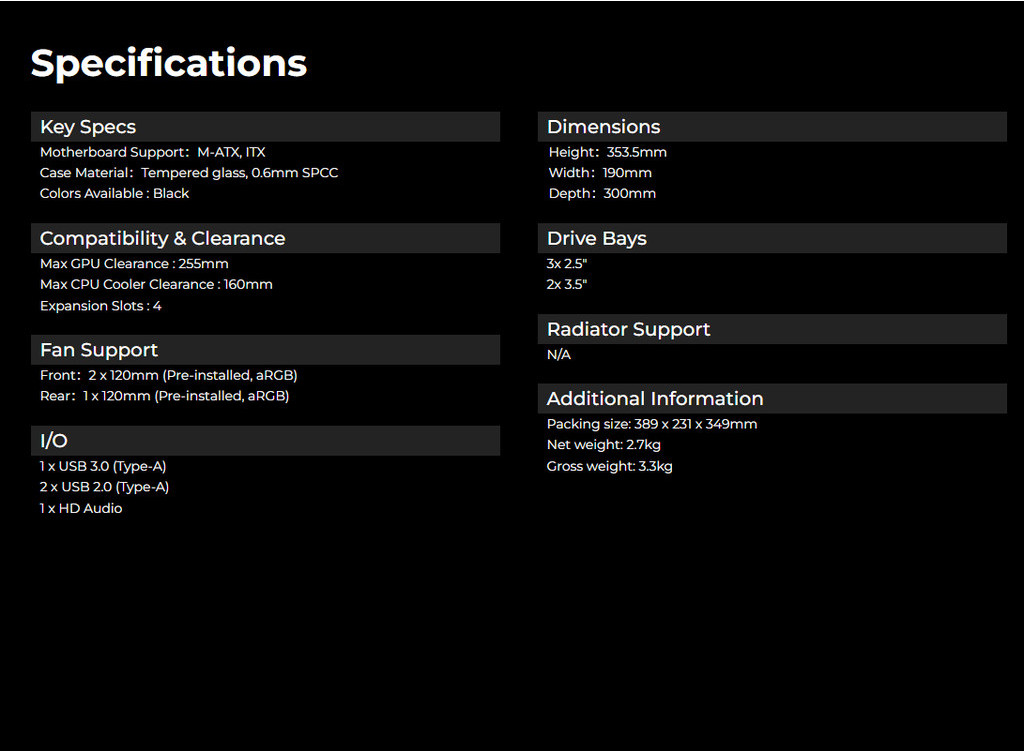Click the I/O section header
This screenshot has height=752, width=1024.
[54, 441]
